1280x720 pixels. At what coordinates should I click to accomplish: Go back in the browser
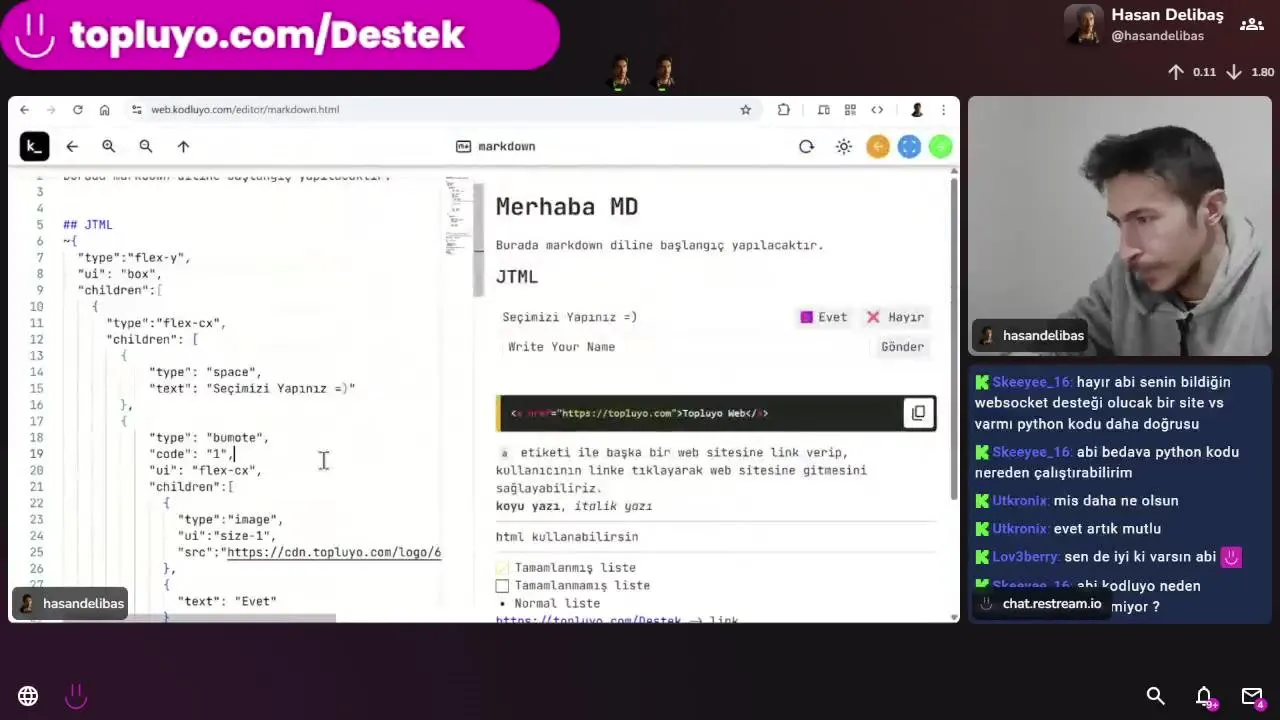[25, 110]
